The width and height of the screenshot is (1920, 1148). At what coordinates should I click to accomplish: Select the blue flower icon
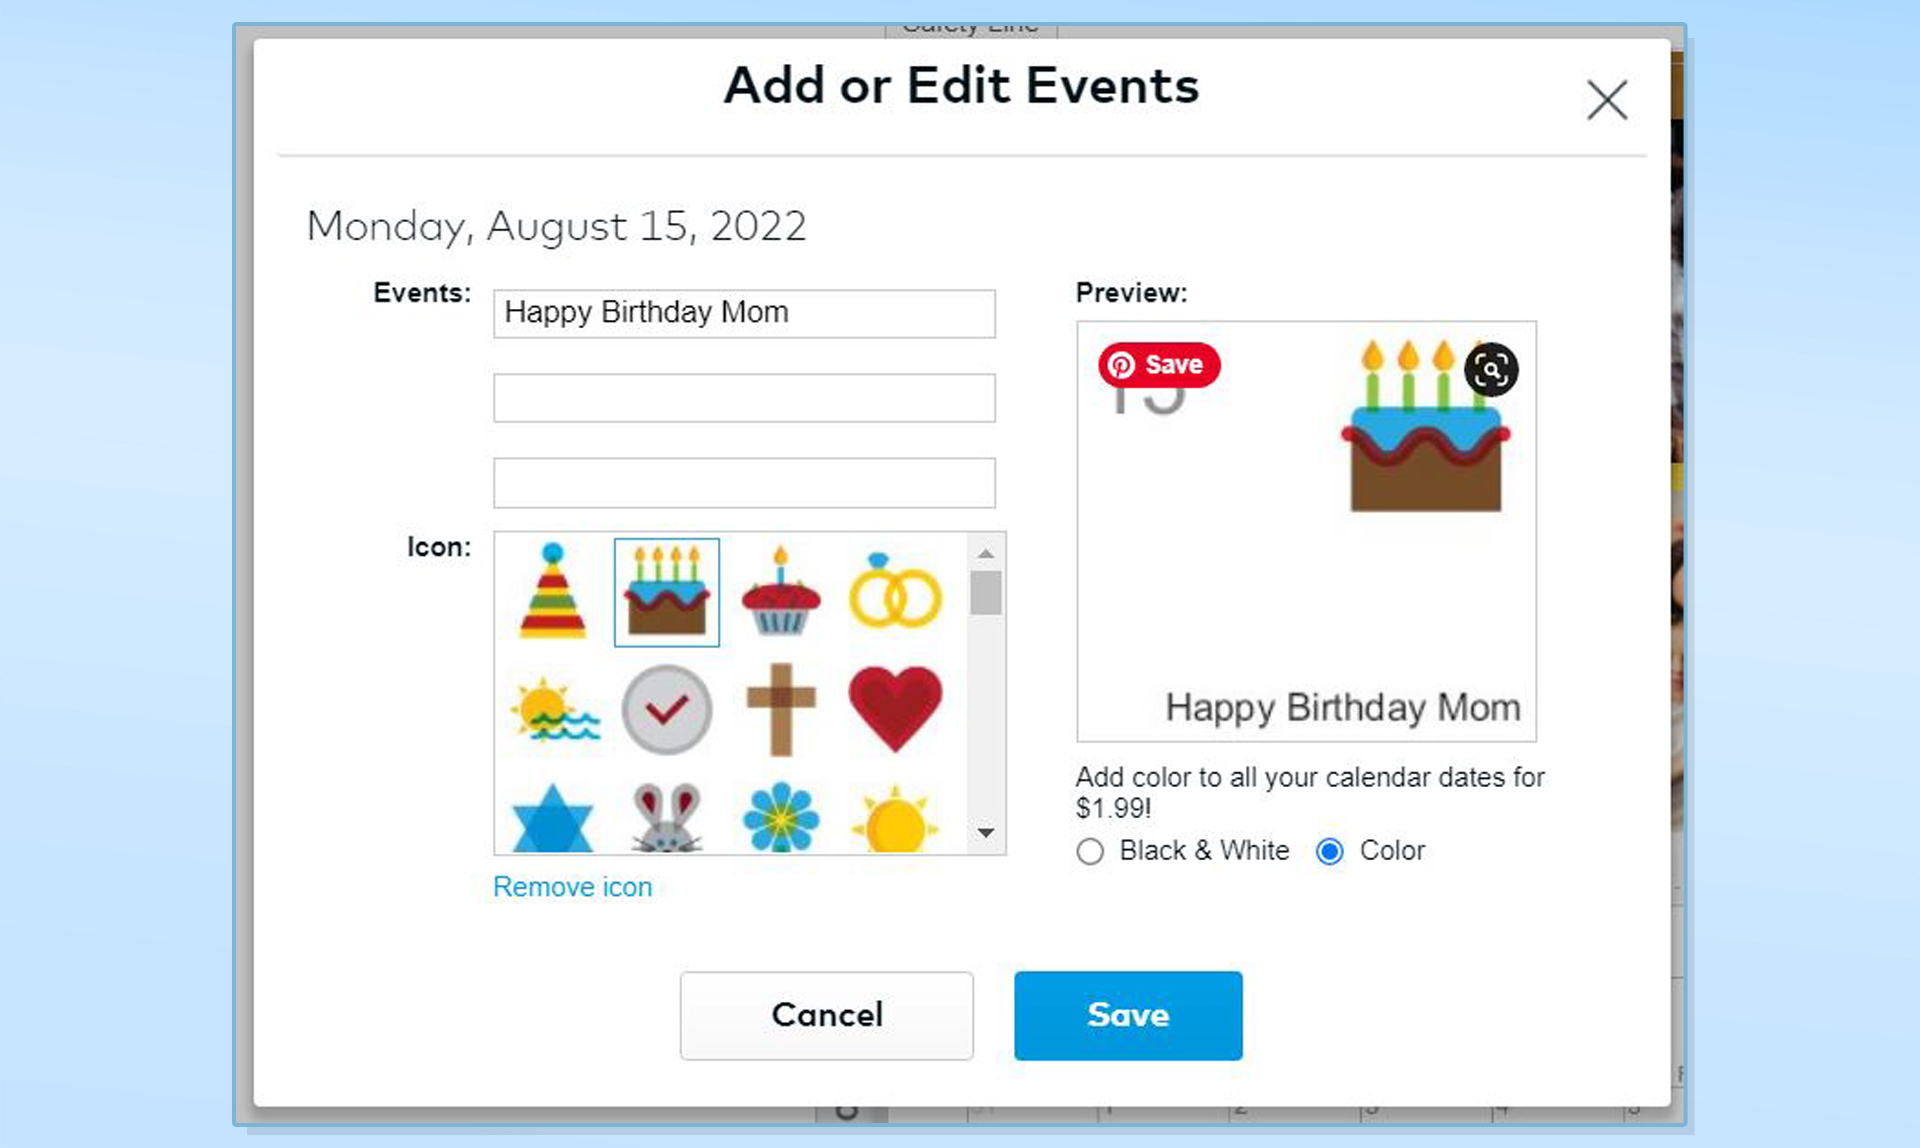point(778,817)
